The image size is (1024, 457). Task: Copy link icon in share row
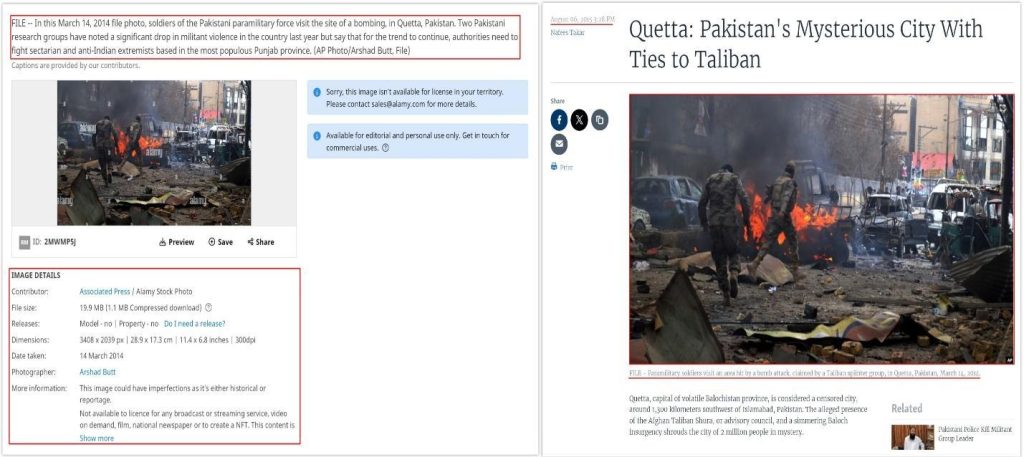(x=600, y=119)
